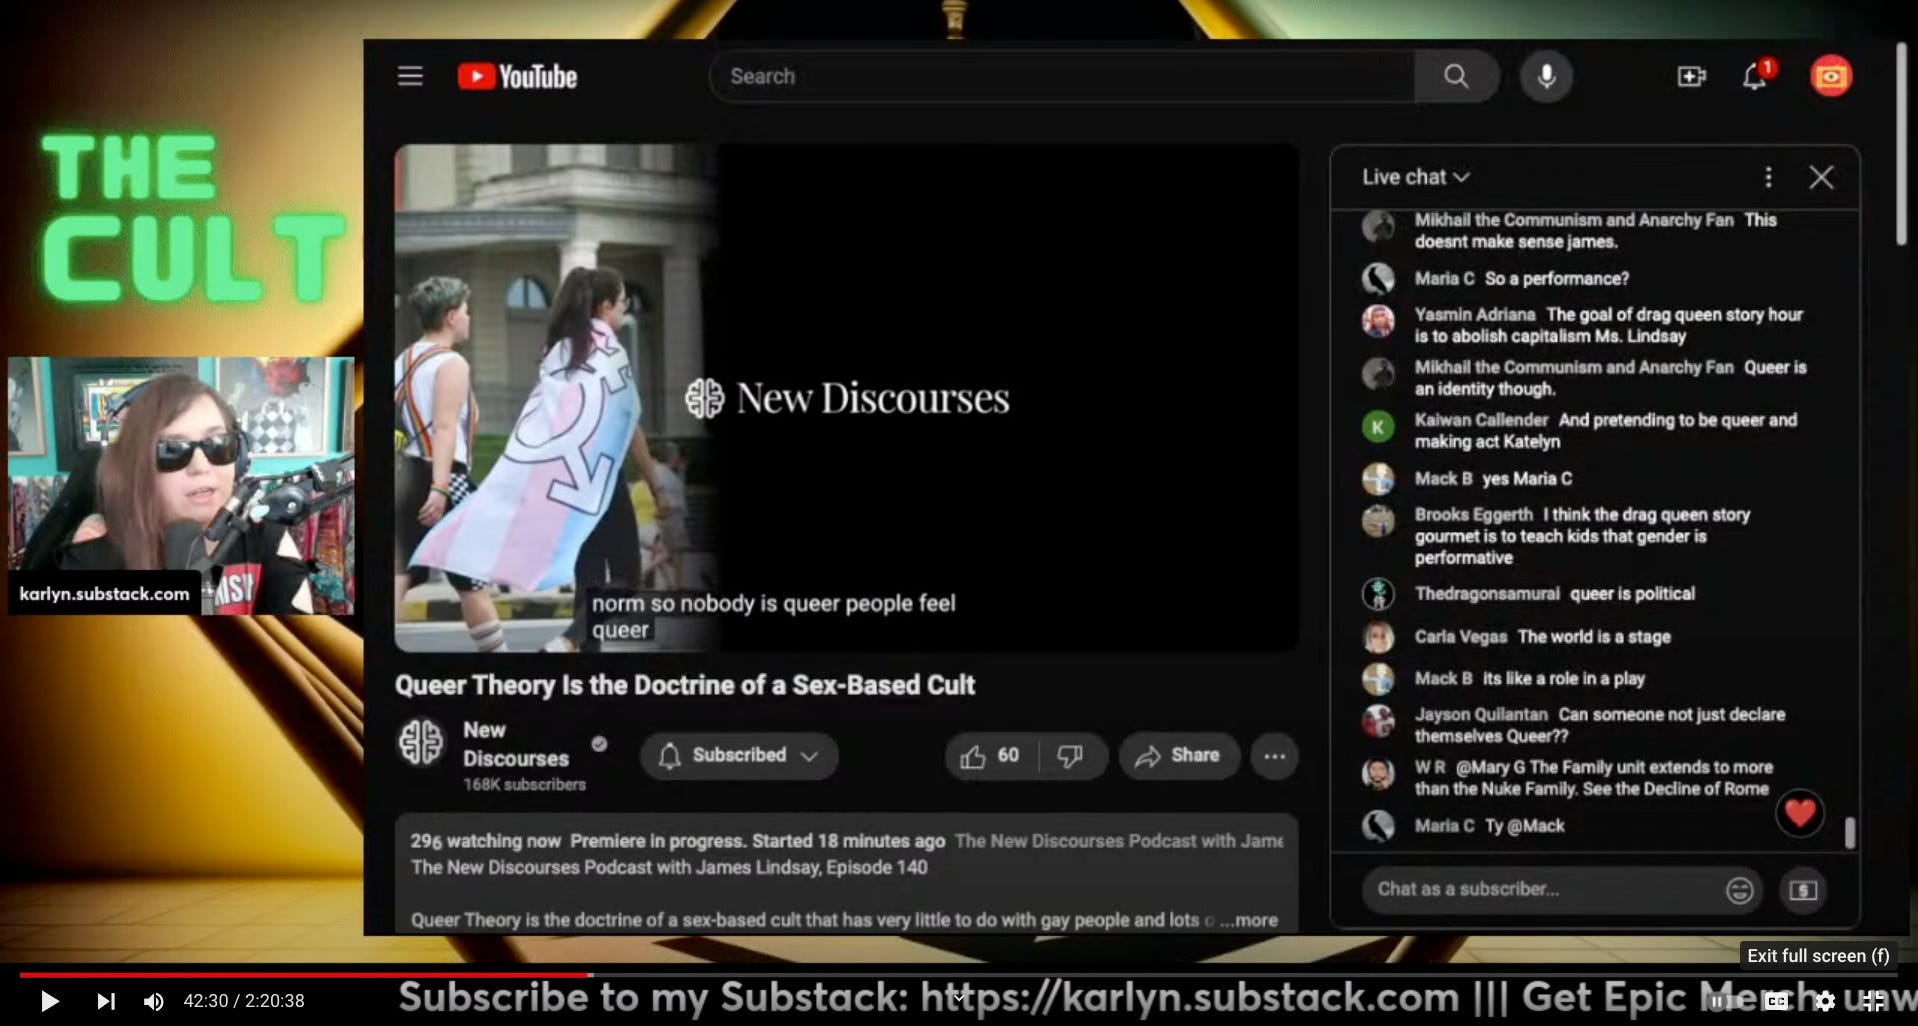Open the chat emoji picker
1918x1026 pixels.
click(1739, 889)
